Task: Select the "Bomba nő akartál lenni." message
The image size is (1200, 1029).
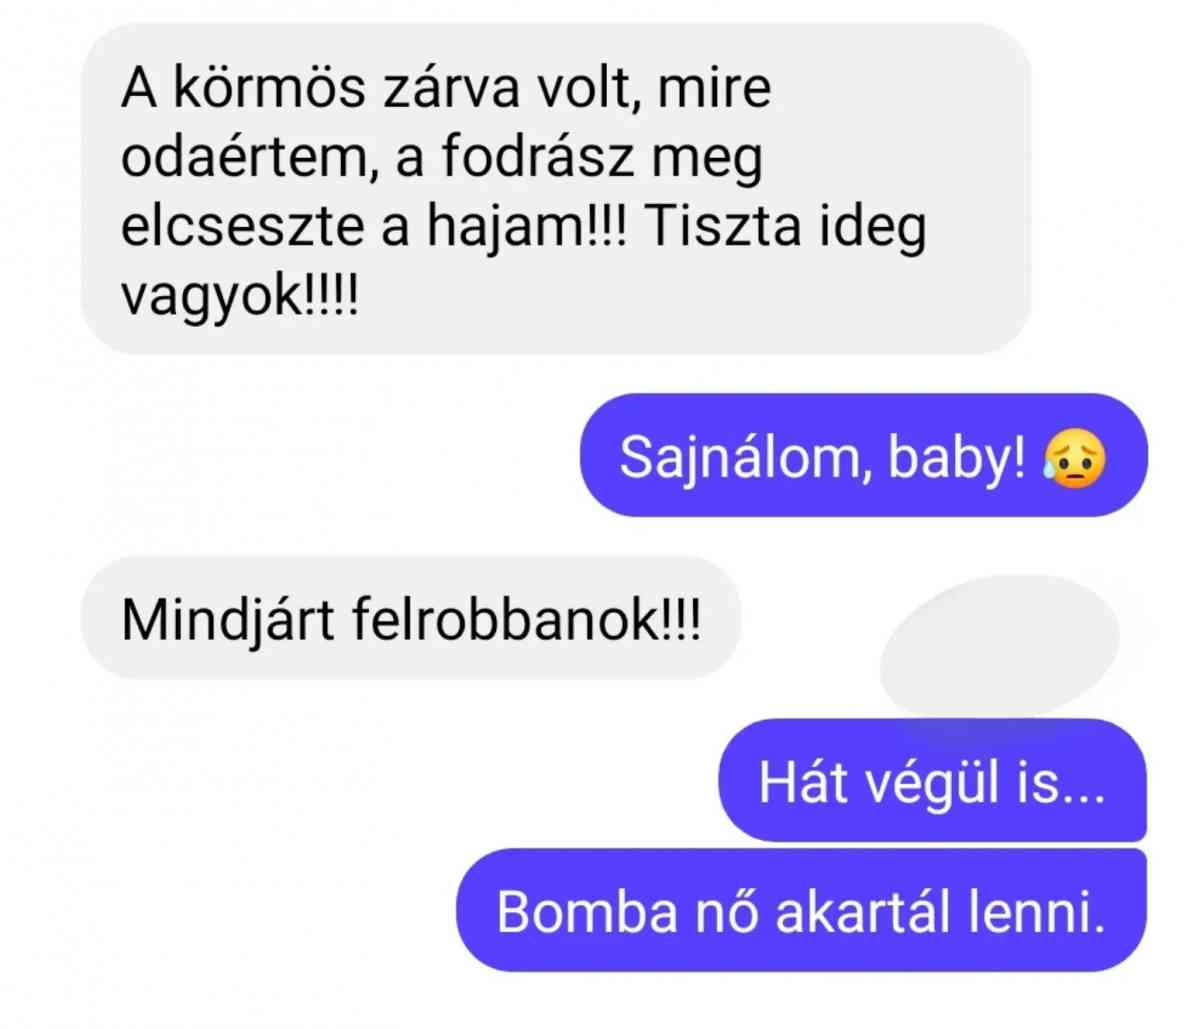Action: pos(802,911)
